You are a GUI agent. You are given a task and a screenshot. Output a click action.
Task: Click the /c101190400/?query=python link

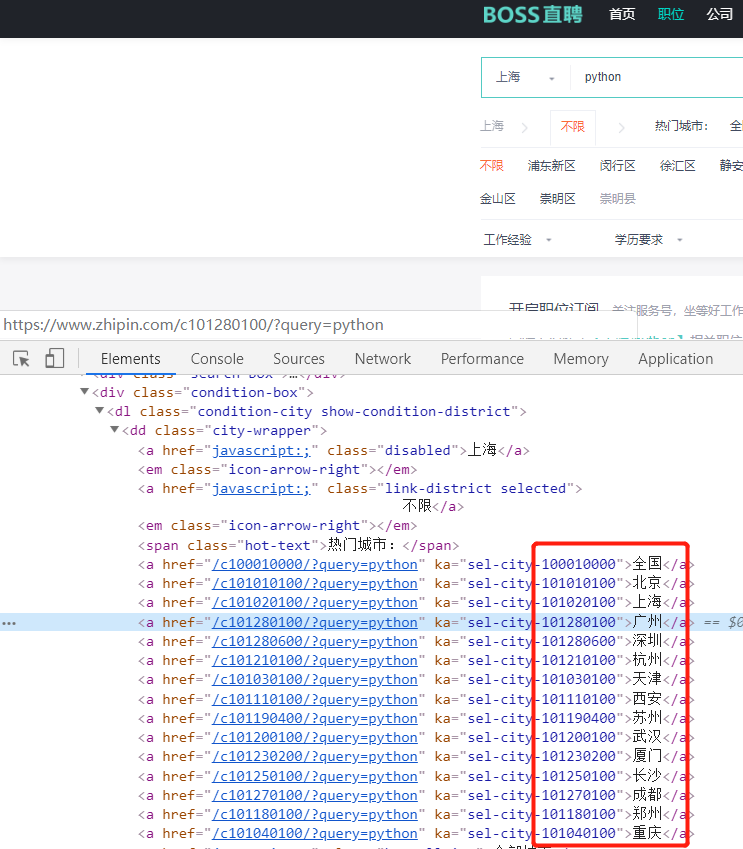pyautogui.click(x=315, y=719)
